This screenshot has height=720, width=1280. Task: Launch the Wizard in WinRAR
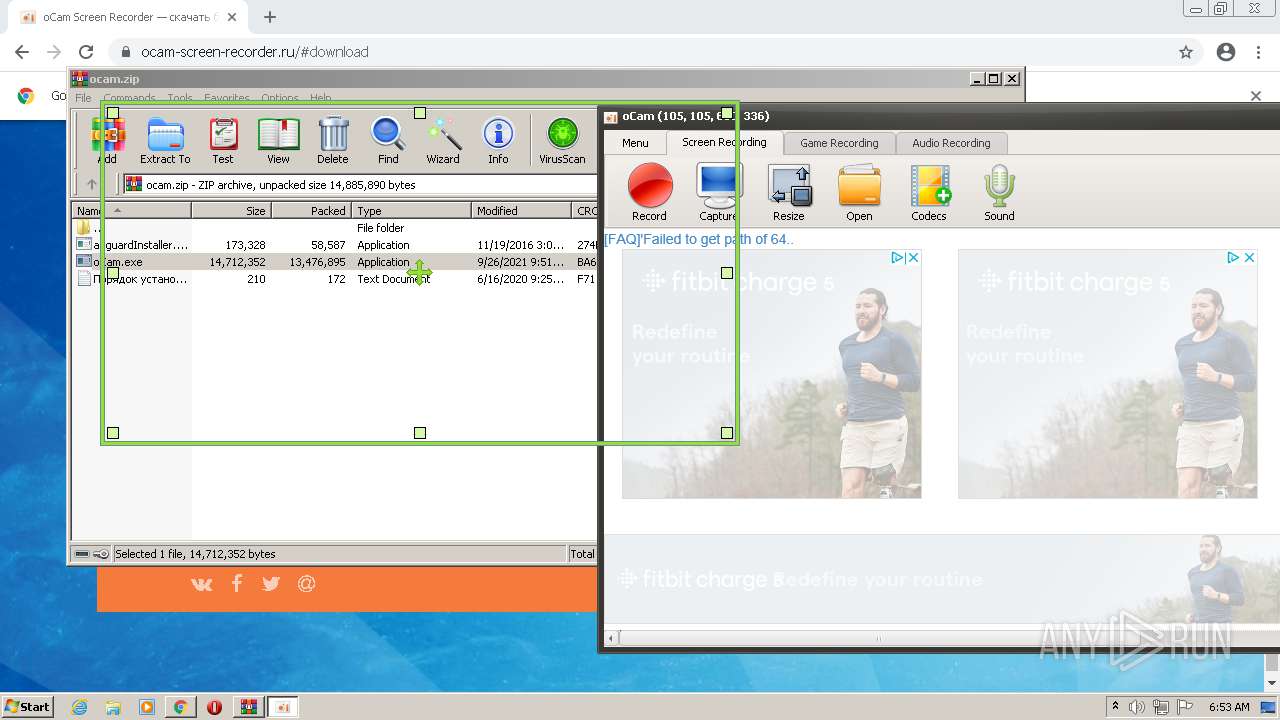(443, 140)
